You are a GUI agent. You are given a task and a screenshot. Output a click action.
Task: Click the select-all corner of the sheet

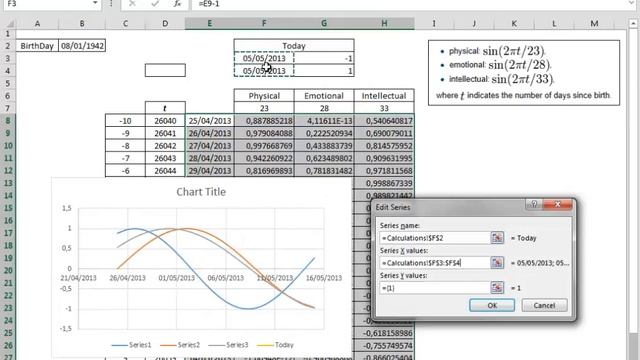(8, 24)
